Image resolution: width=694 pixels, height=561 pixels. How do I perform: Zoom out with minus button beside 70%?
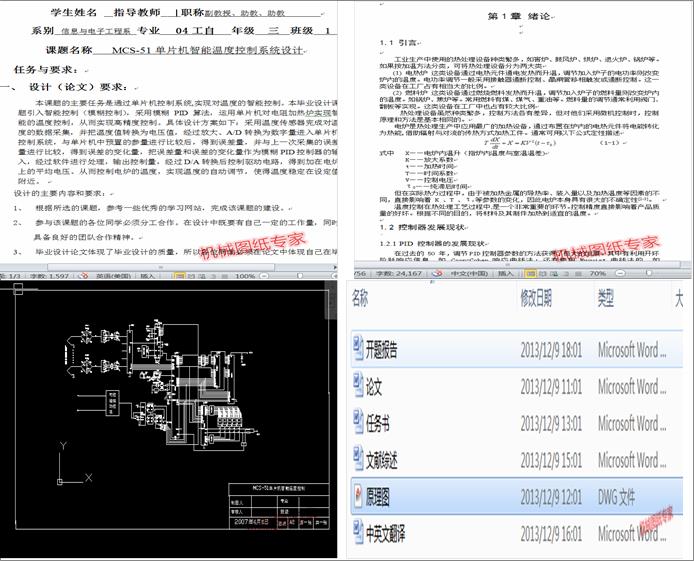620,273
